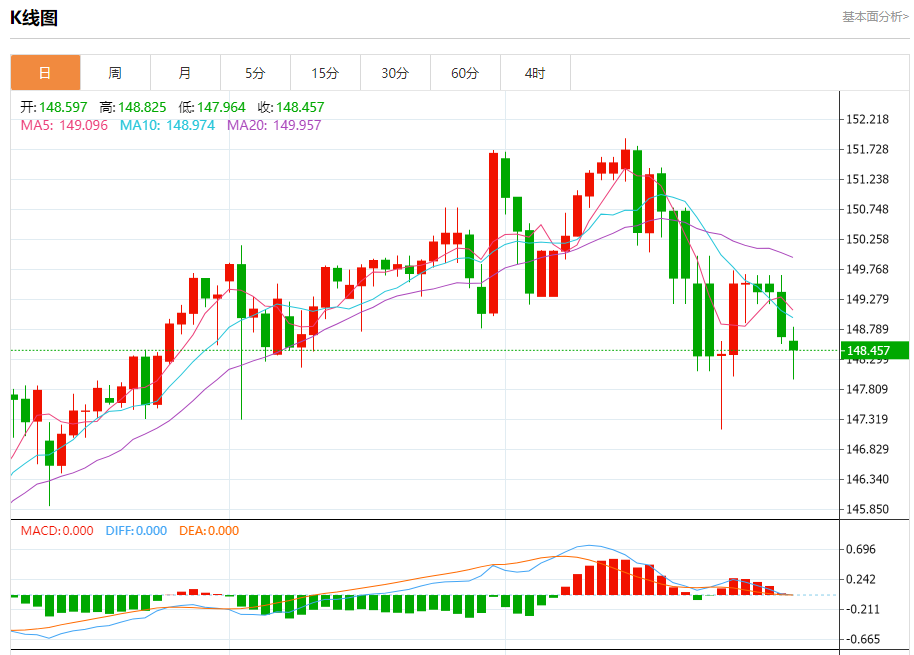Switch to the 月 monthly tab
This screenshot has height=655, width=914.
point(185,73)
